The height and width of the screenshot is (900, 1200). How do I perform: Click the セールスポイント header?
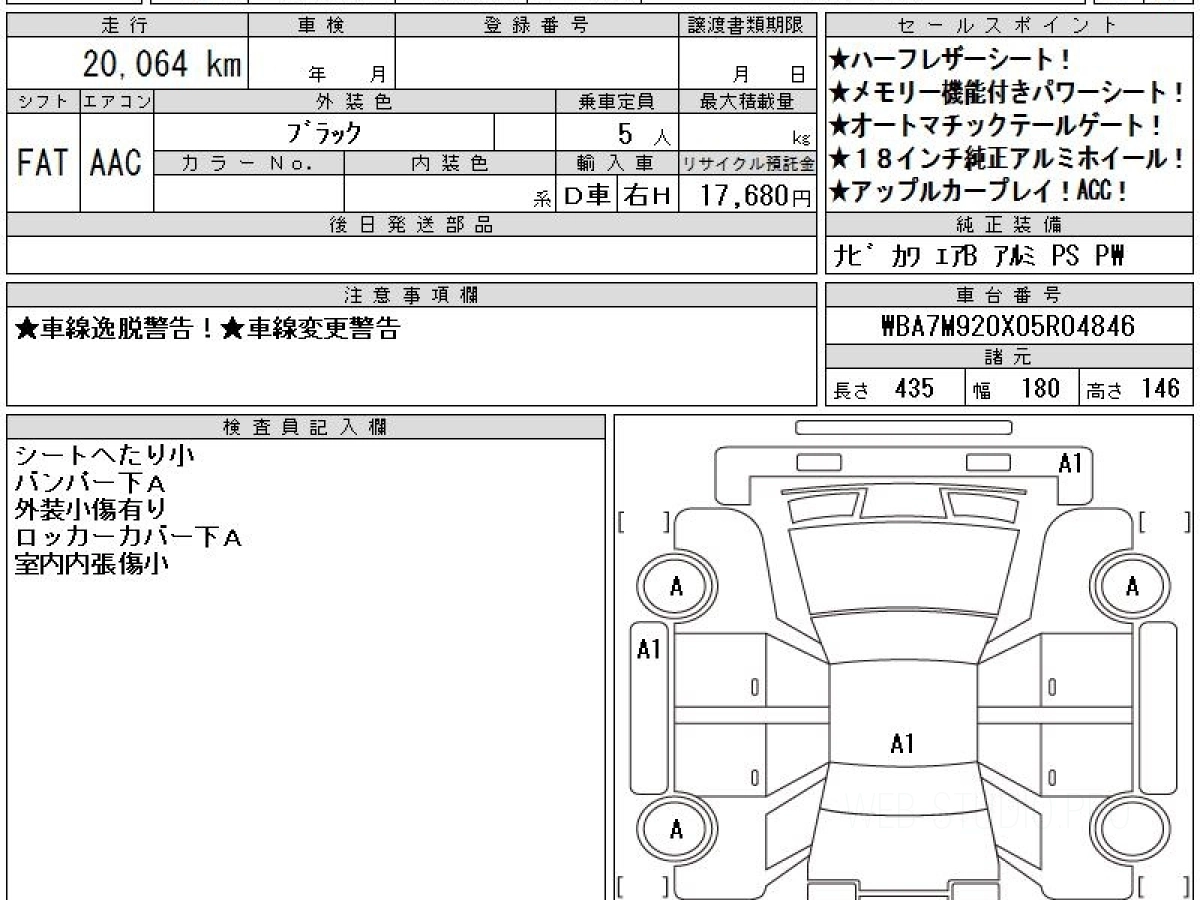pos(1009,26)
